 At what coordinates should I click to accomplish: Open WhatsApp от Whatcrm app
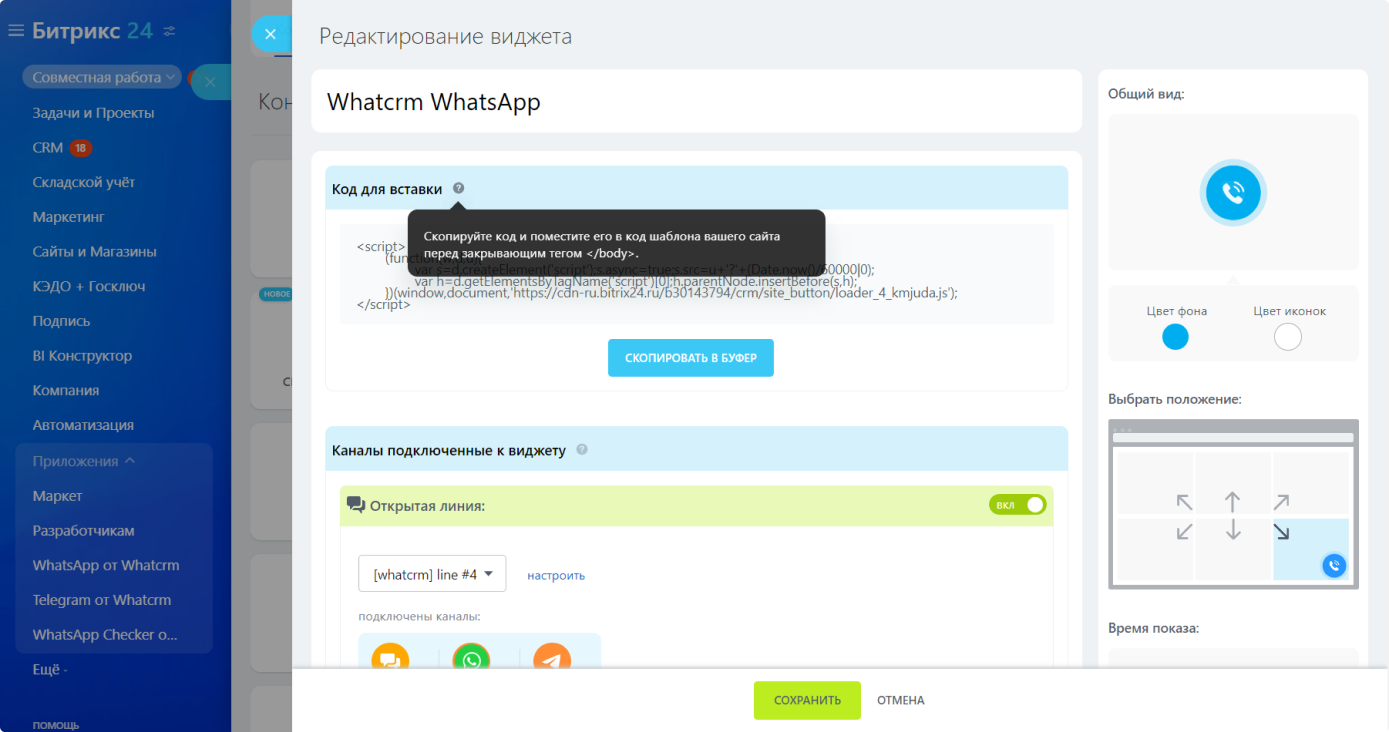pos(105,565)
